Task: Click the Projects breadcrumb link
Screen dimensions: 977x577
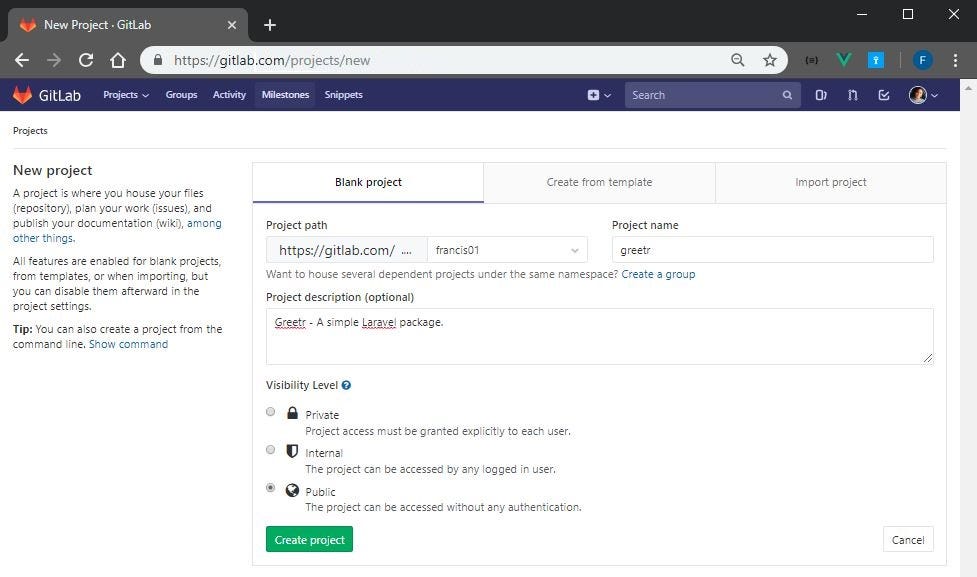Action: (30, 131)
